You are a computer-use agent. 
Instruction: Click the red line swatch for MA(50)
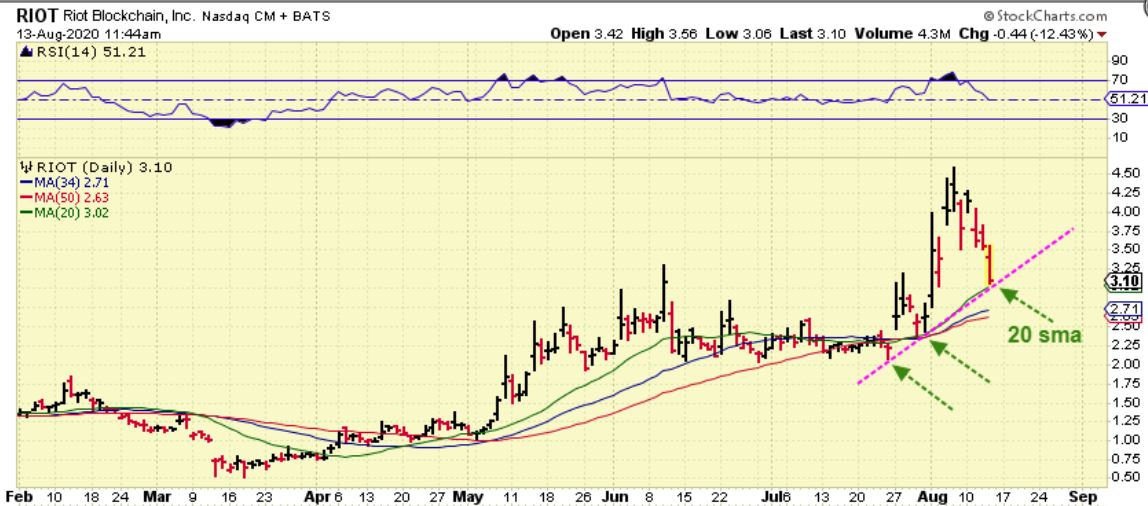click(x=25, y=198)
